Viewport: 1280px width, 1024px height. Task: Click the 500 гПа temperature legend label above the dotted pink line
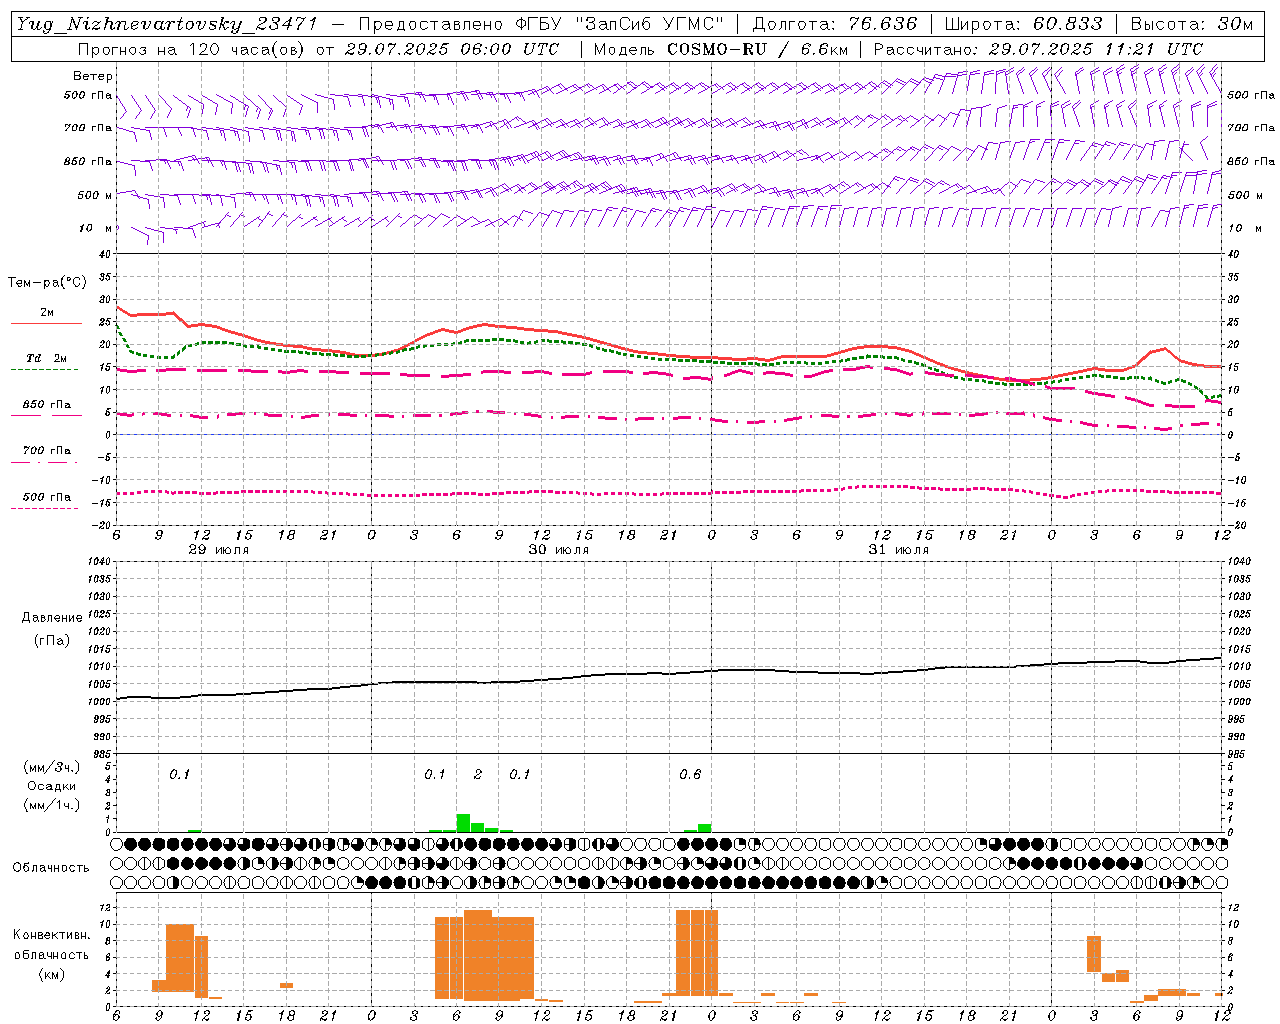[47, 497]
